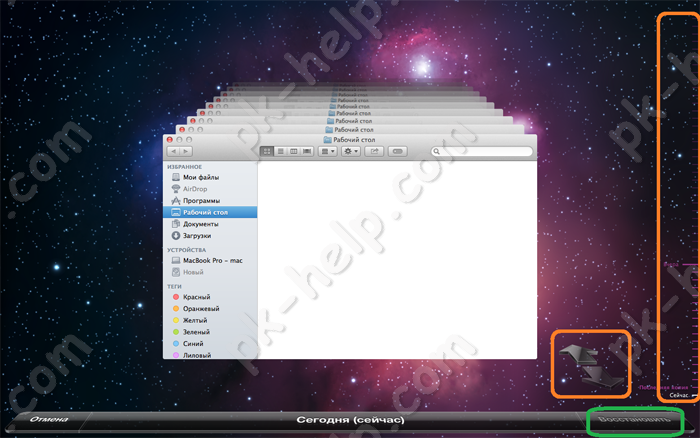
Task: Click the Вчера marker on the timeline
Action: point(671,264)
